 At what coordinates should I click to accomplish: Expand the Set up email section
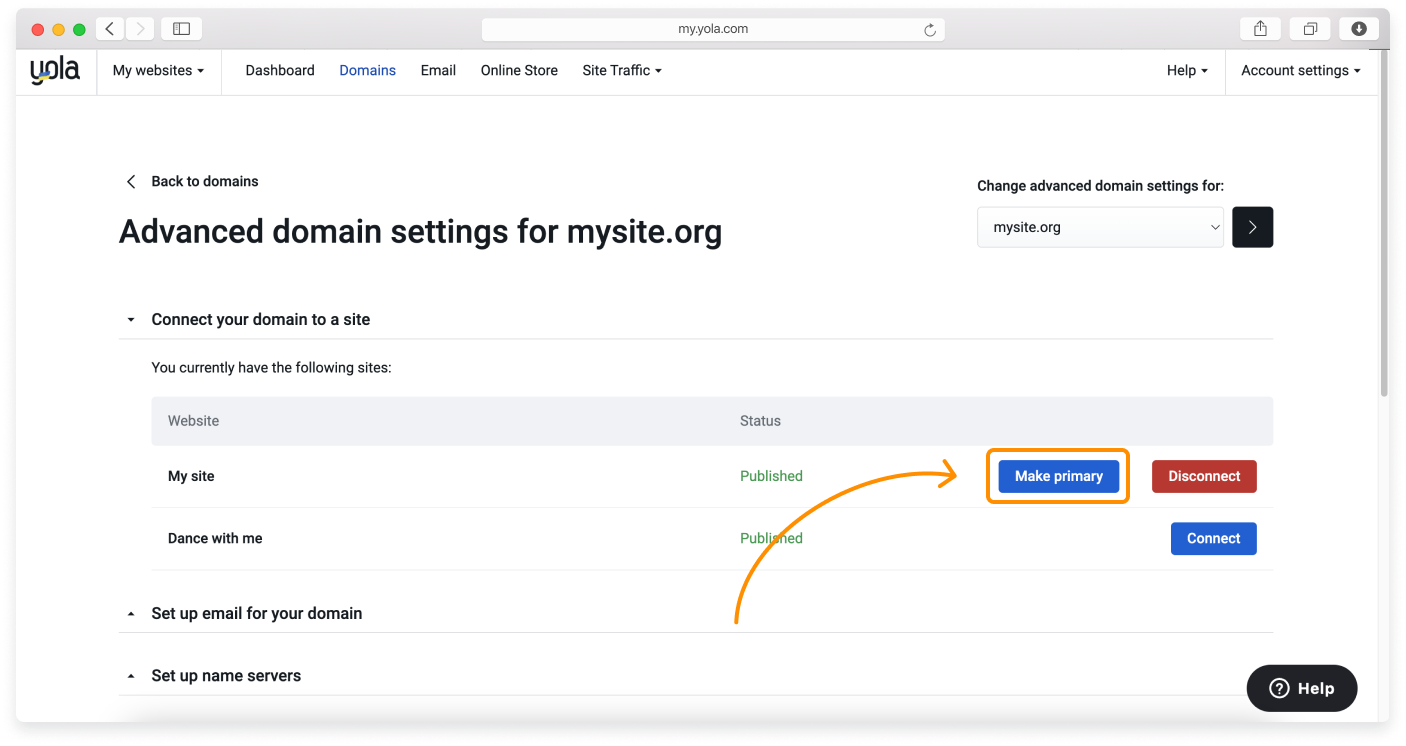tap(131, 613)
